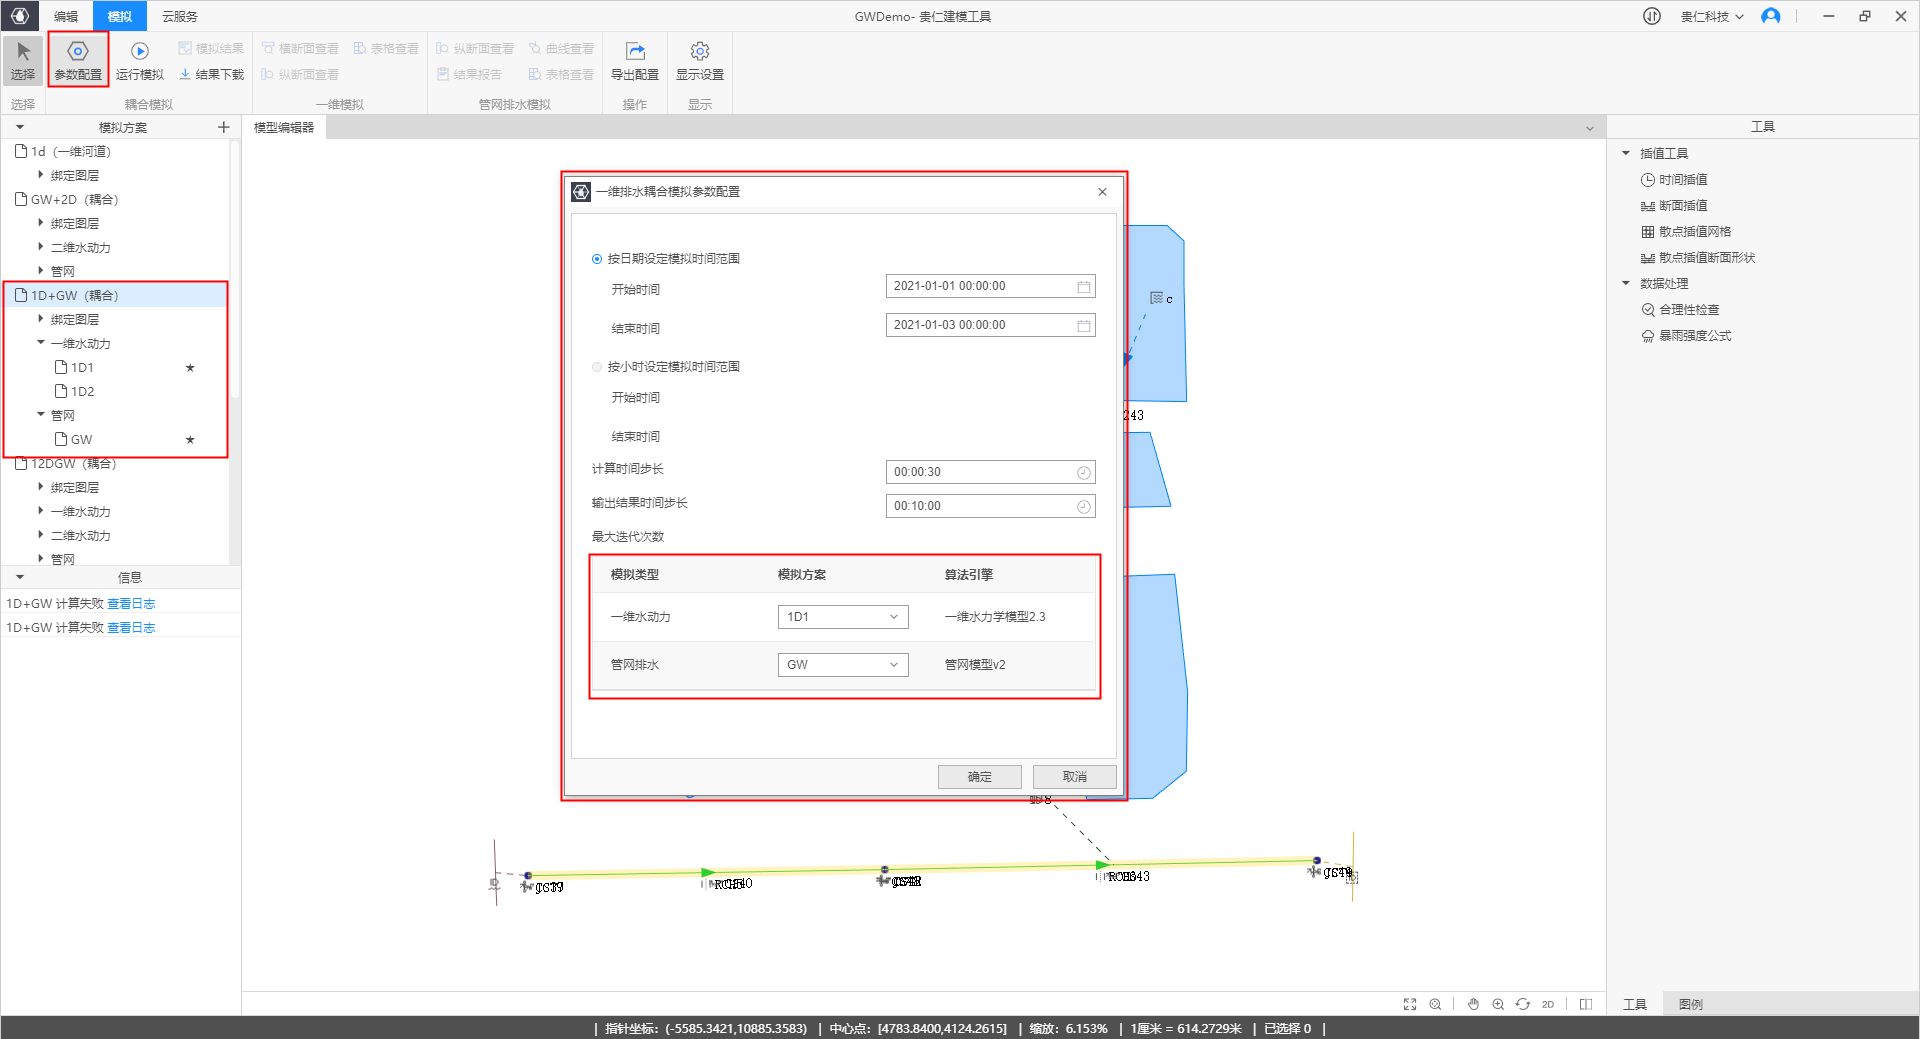
Task: Open 显示设置 display settings gear
Action: point(699,52)
